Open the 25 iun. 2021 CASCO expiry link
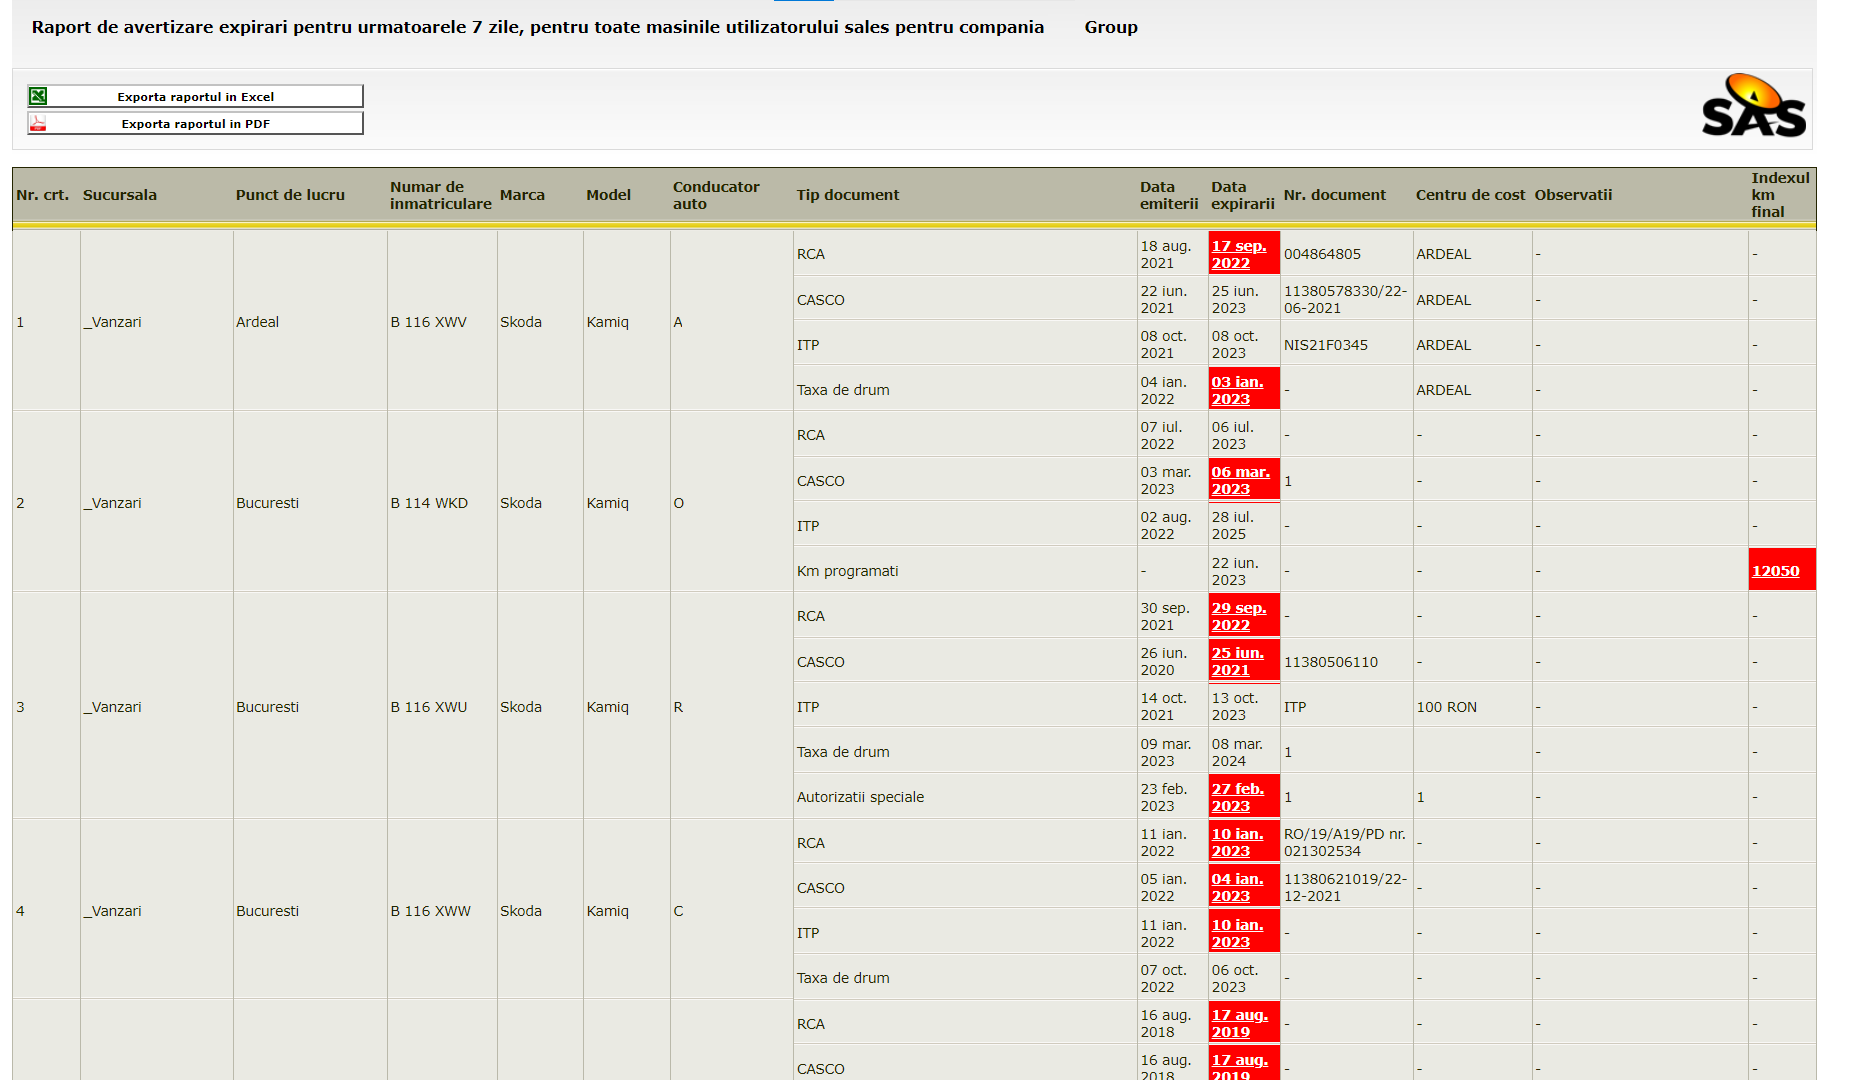This screenshot has height=1085, width=1856. pos(1237,661)
